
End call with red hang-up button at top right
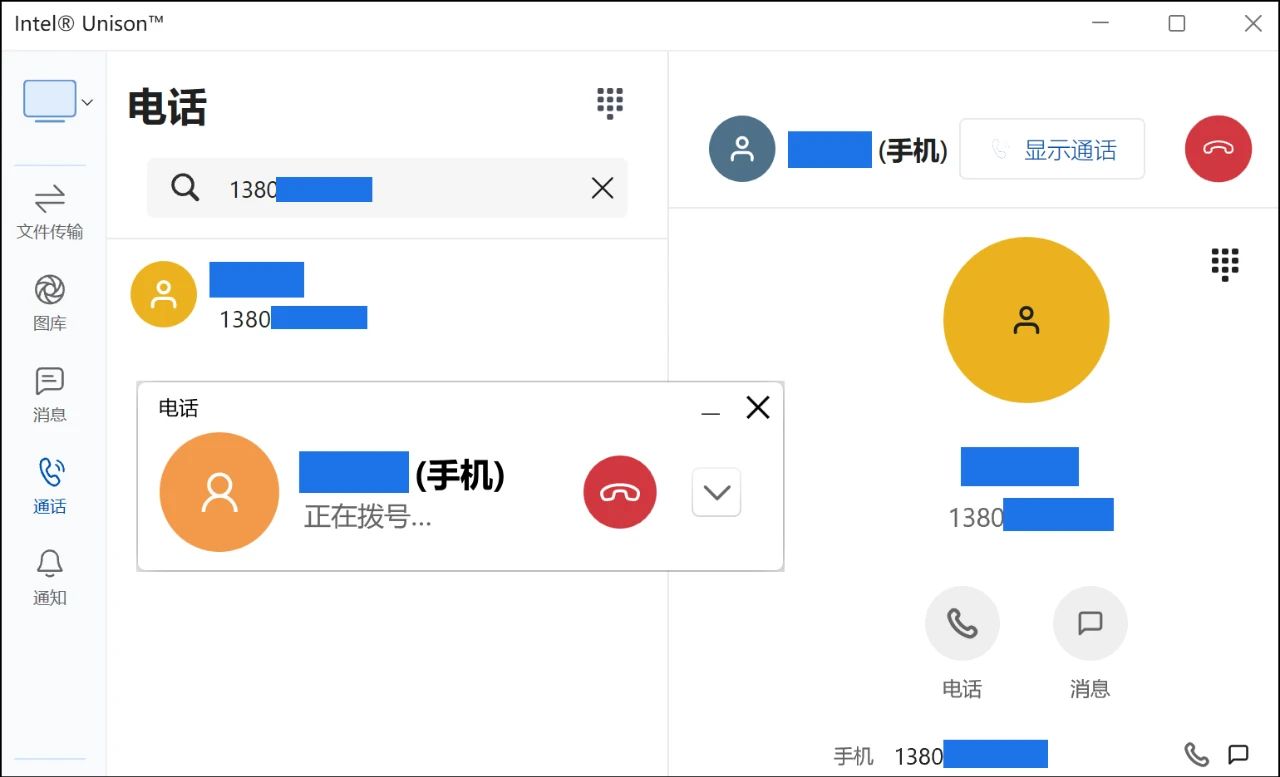pos(1218,149)
